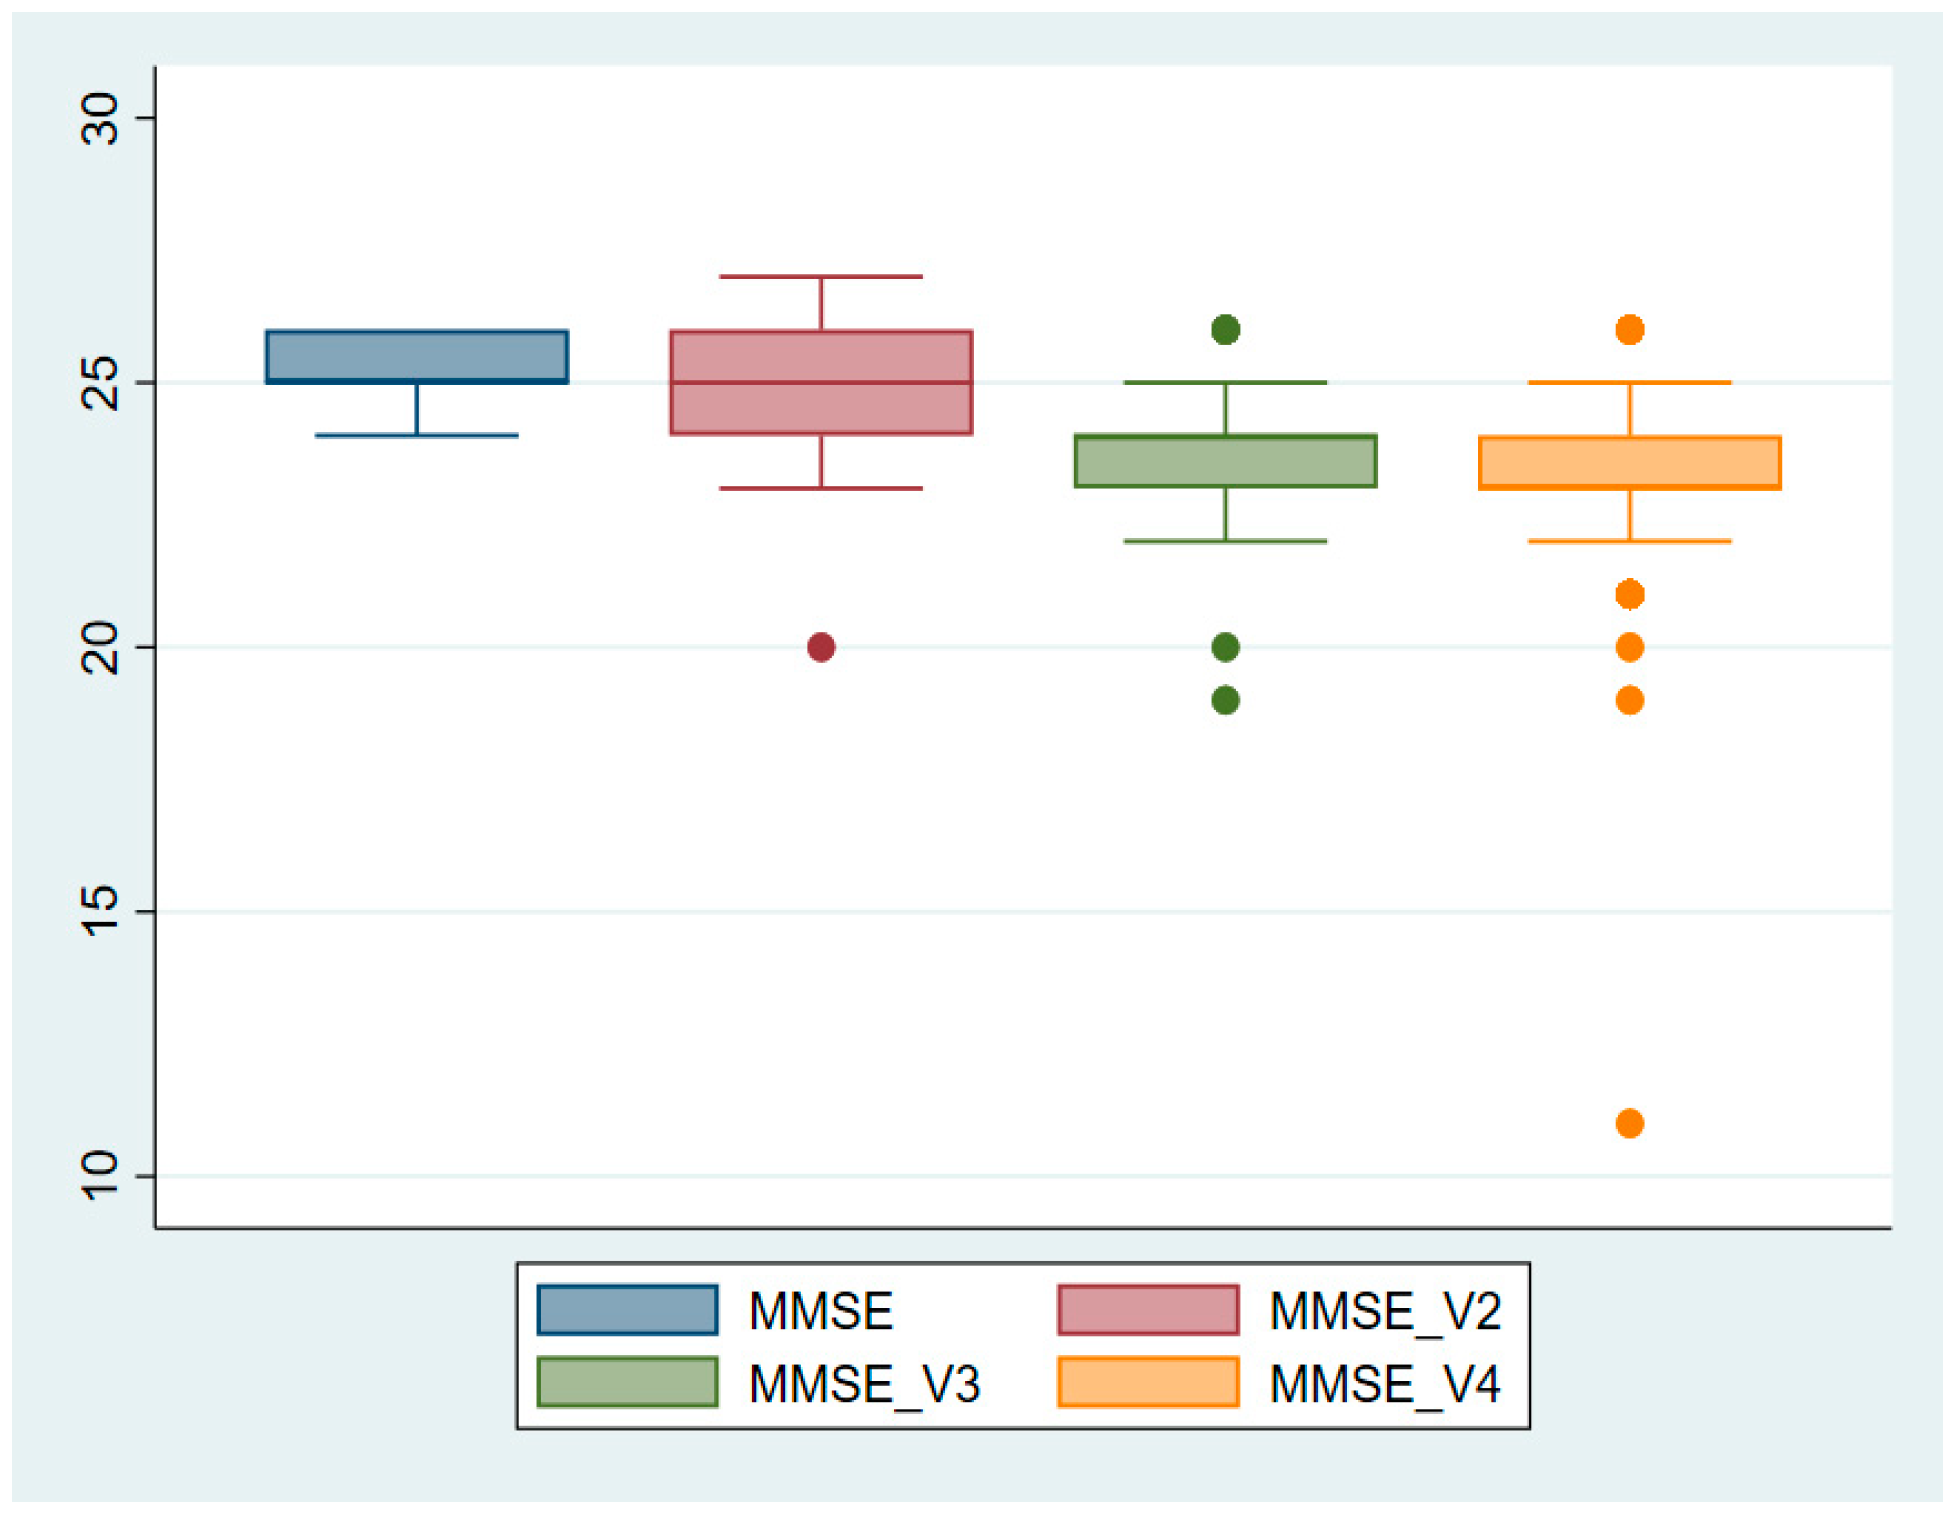Image resolution: width=1957 pixels, height=1513 pixels.
Task: Click the y-axis label 30
Action: click(x=100, y=118)
